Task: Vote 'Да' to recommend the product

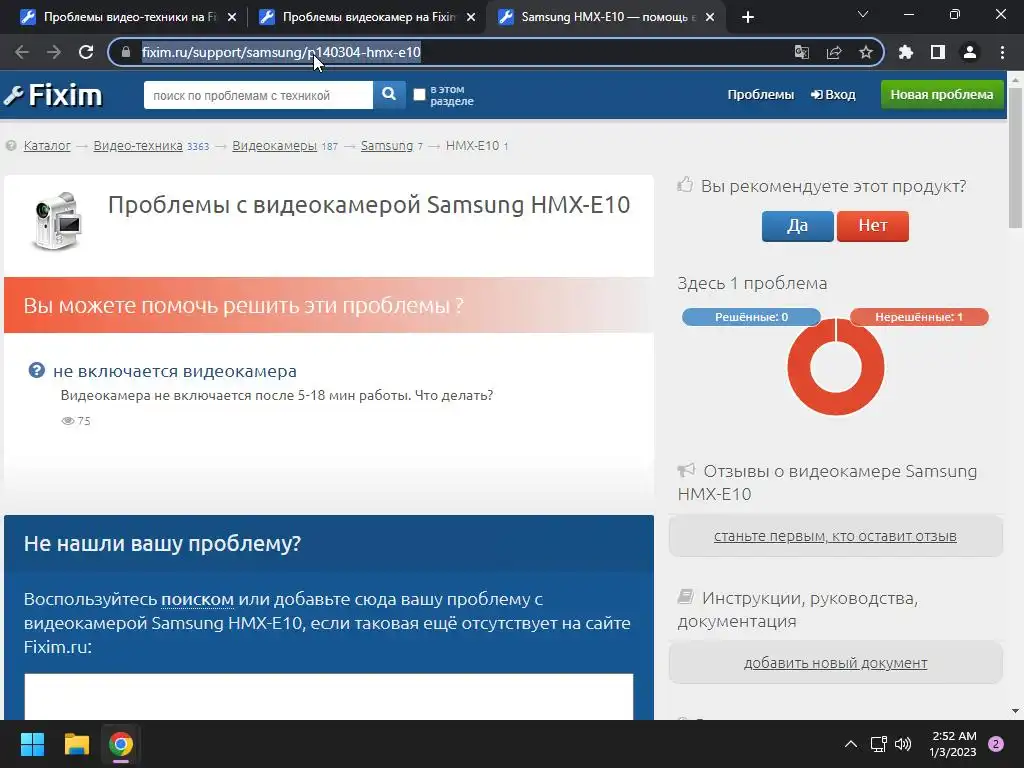Action: tap(797, 226)
